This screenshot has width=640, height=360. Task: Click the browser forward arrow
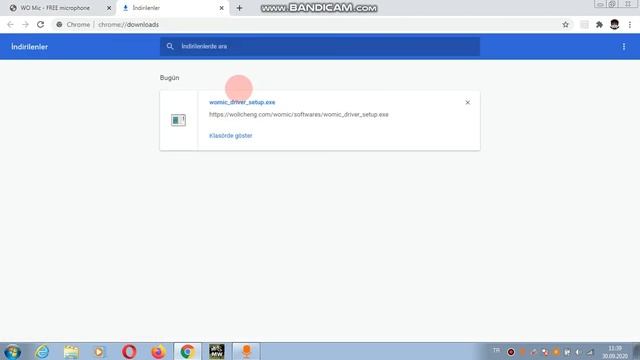coord(25,24)
